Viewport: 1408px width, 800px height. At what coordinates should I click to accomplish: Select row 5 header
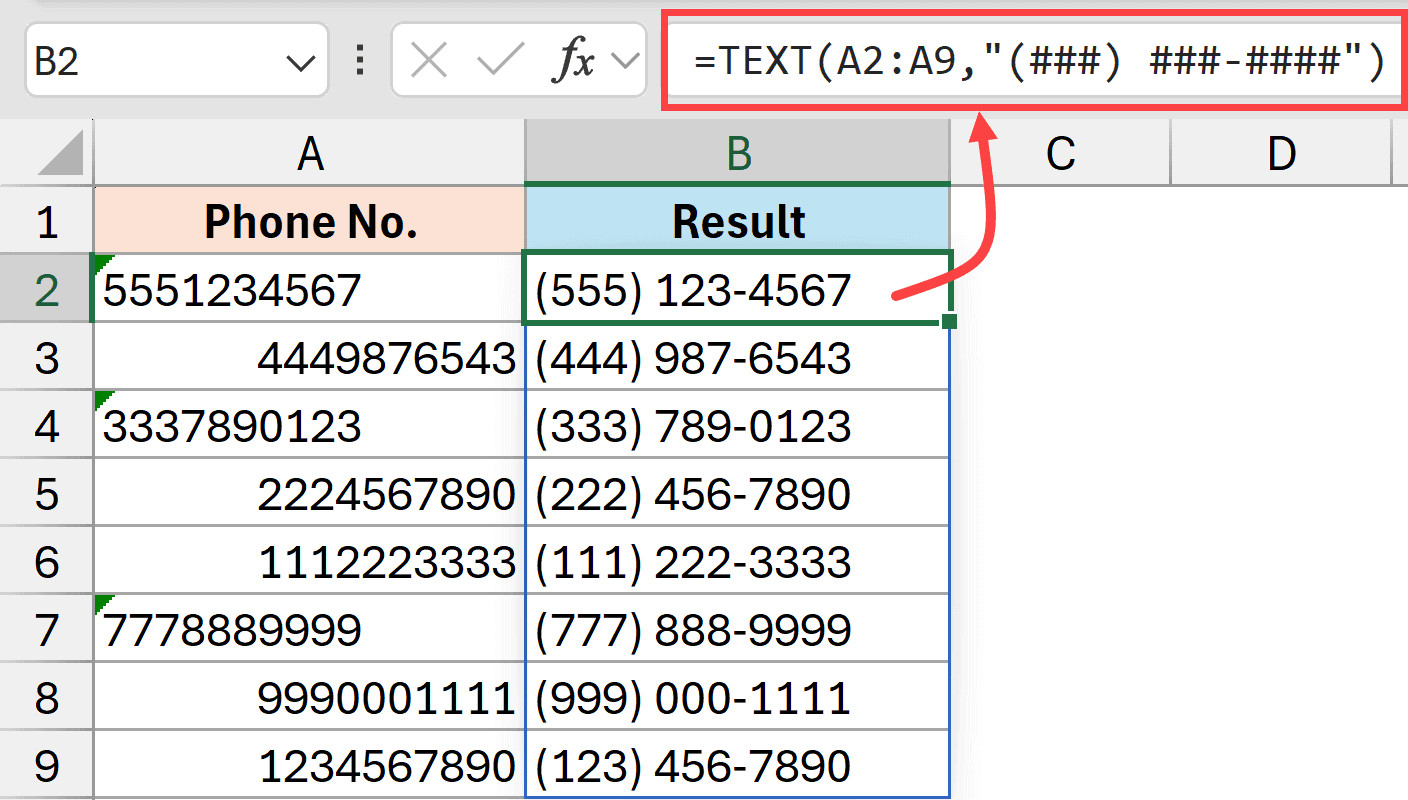pos(47,493)
